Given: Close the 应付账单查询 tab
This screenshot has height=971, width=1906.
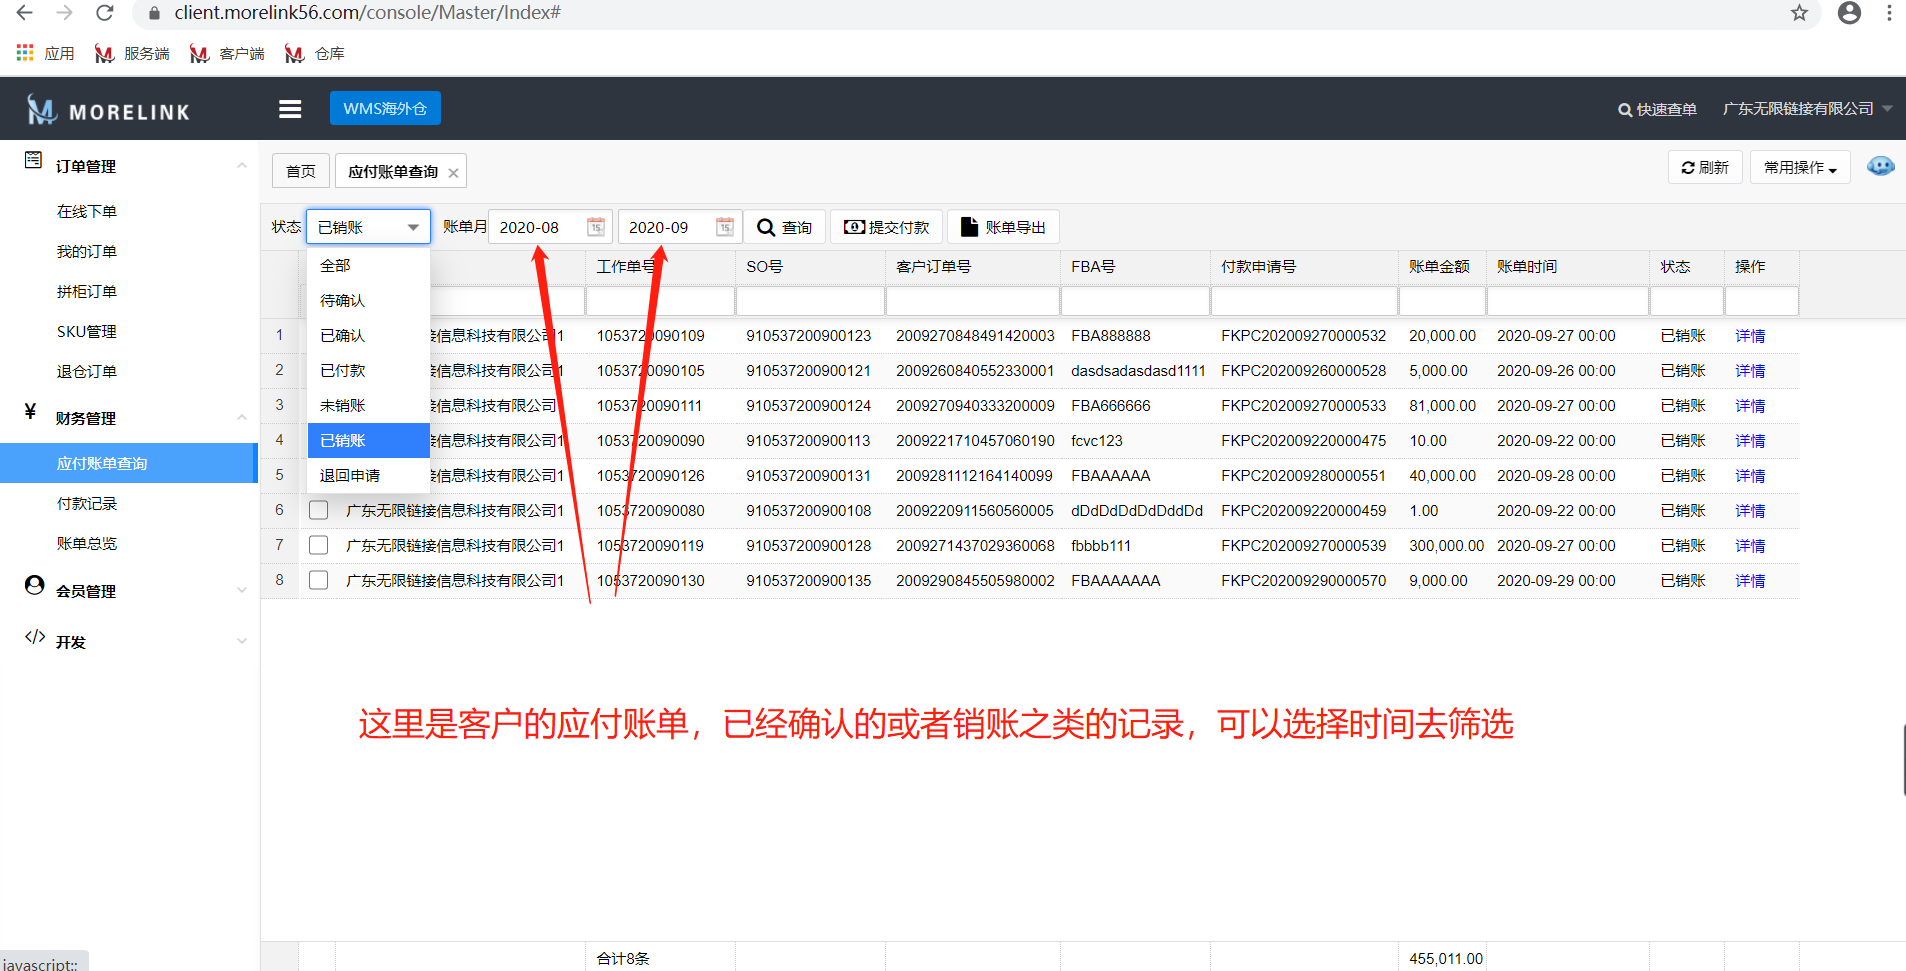Looking at the screenshot, I should pyautogui.click(x=453, y=172).
